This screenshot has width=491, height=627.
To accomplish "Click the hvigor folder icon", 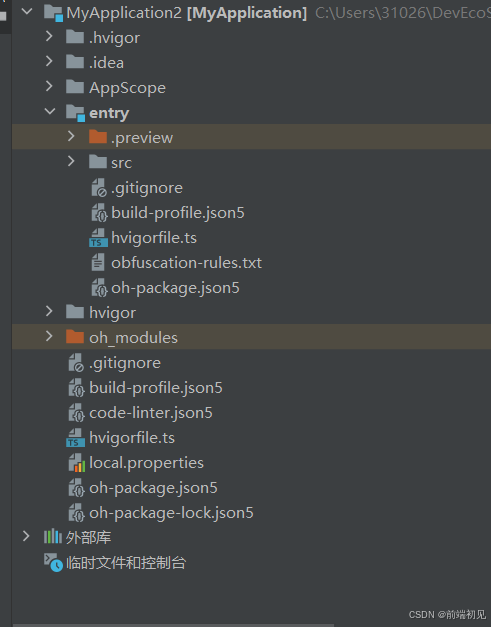I will click(x=75, y=312).
